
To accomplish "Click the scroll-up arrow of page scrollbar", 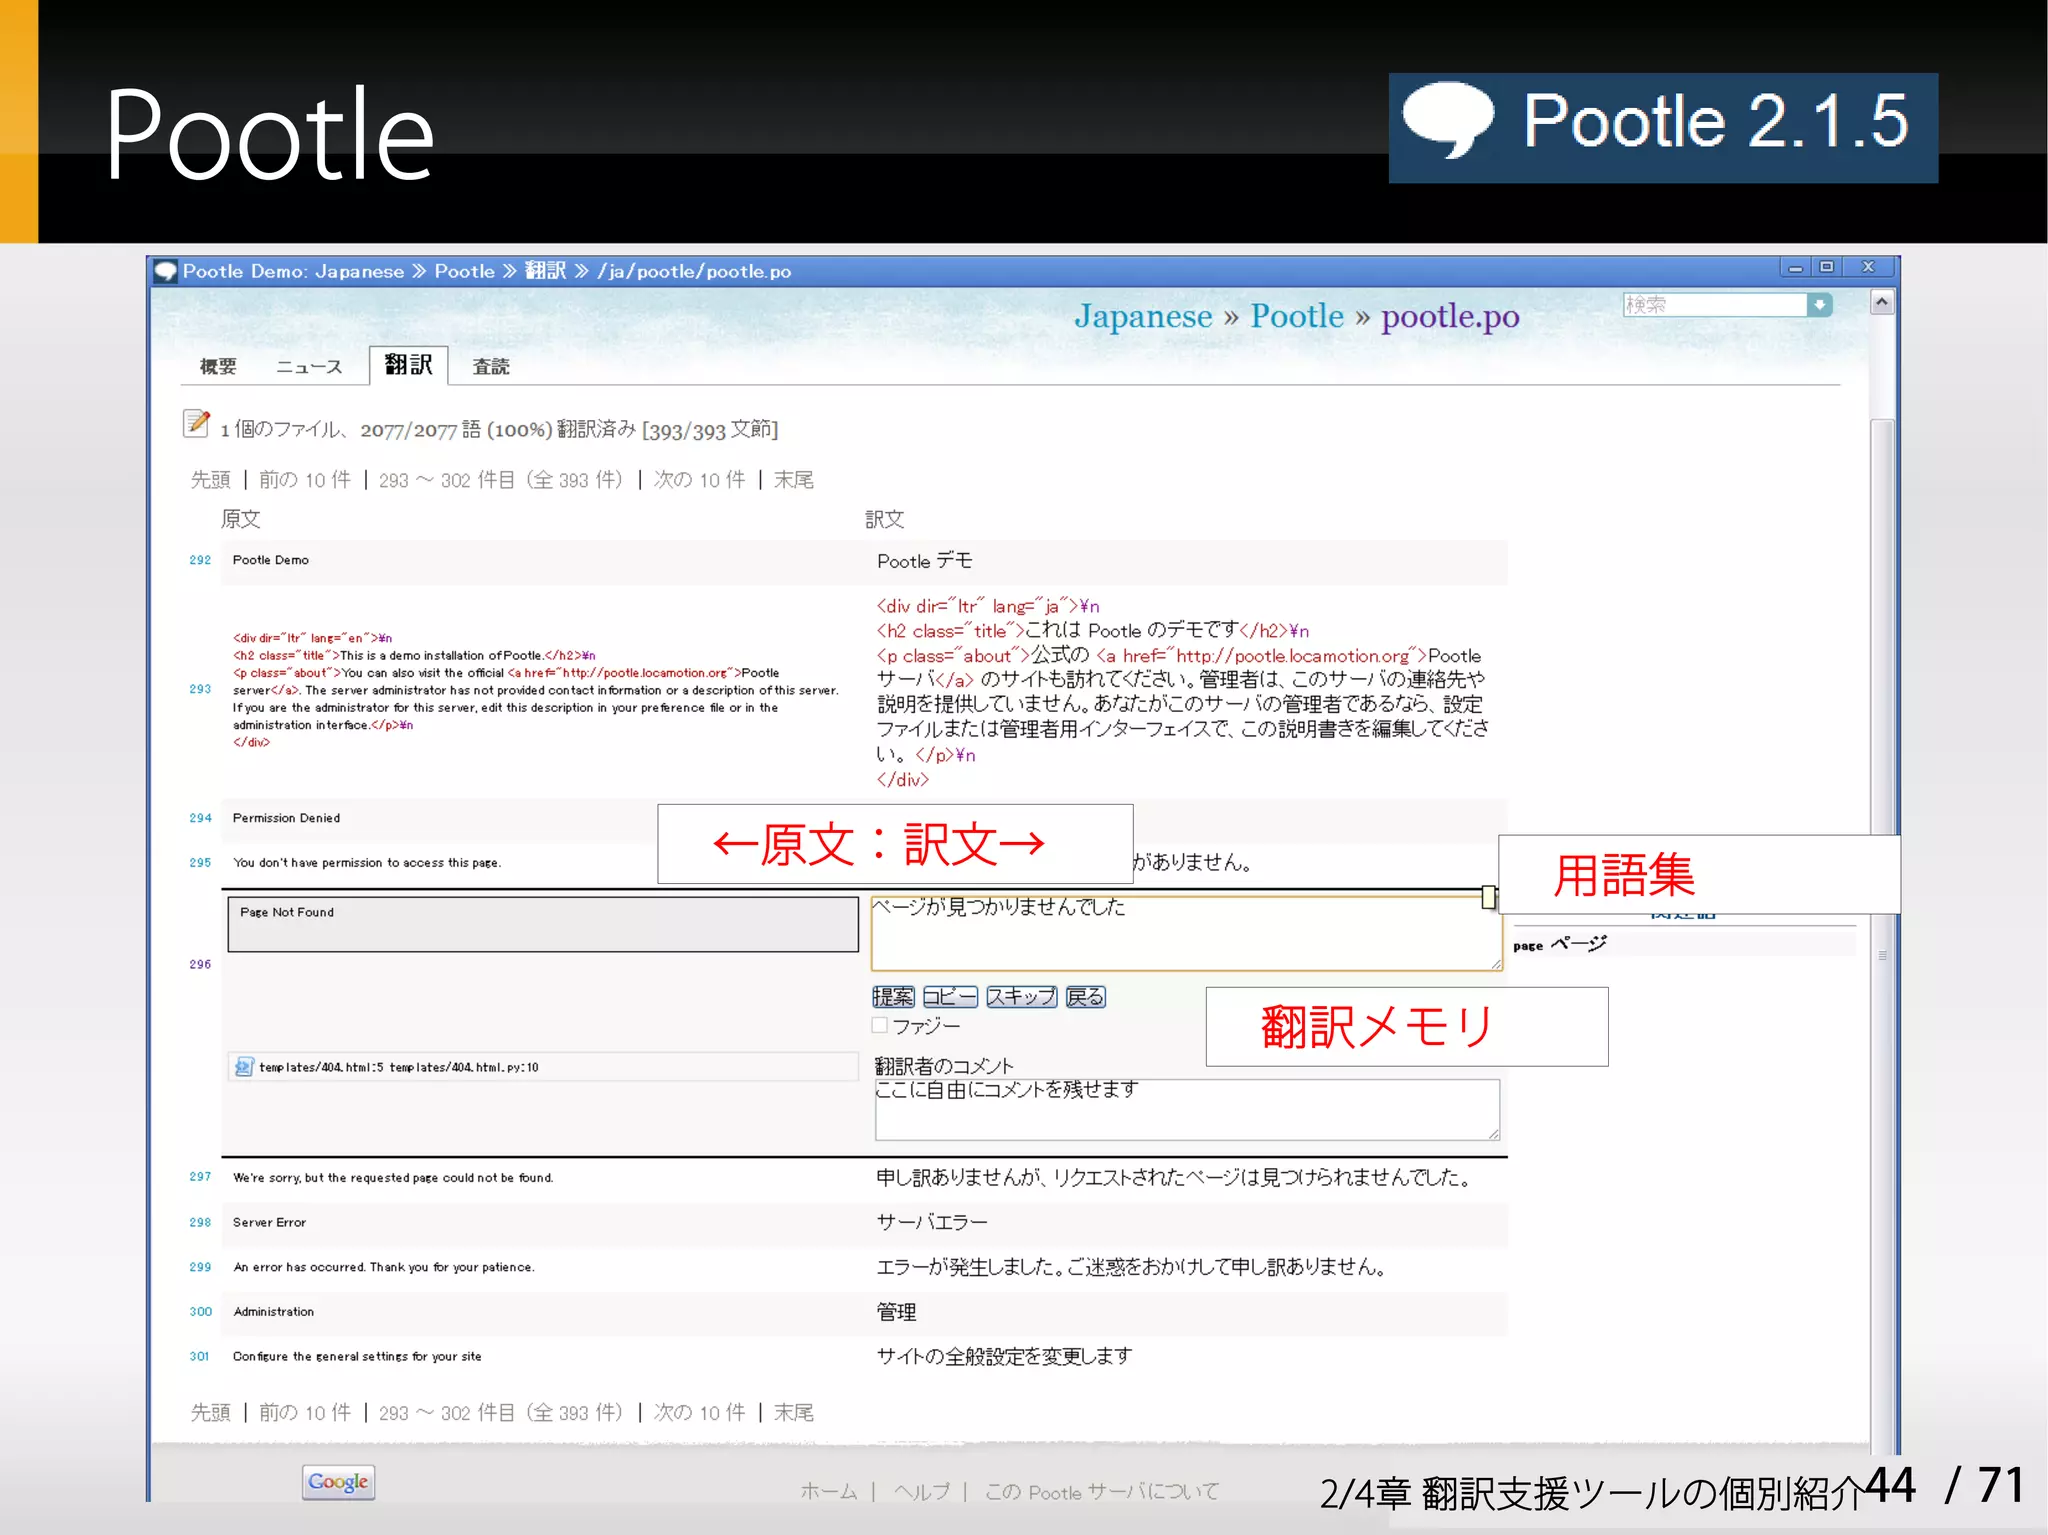I will (x=1881, y=302).
